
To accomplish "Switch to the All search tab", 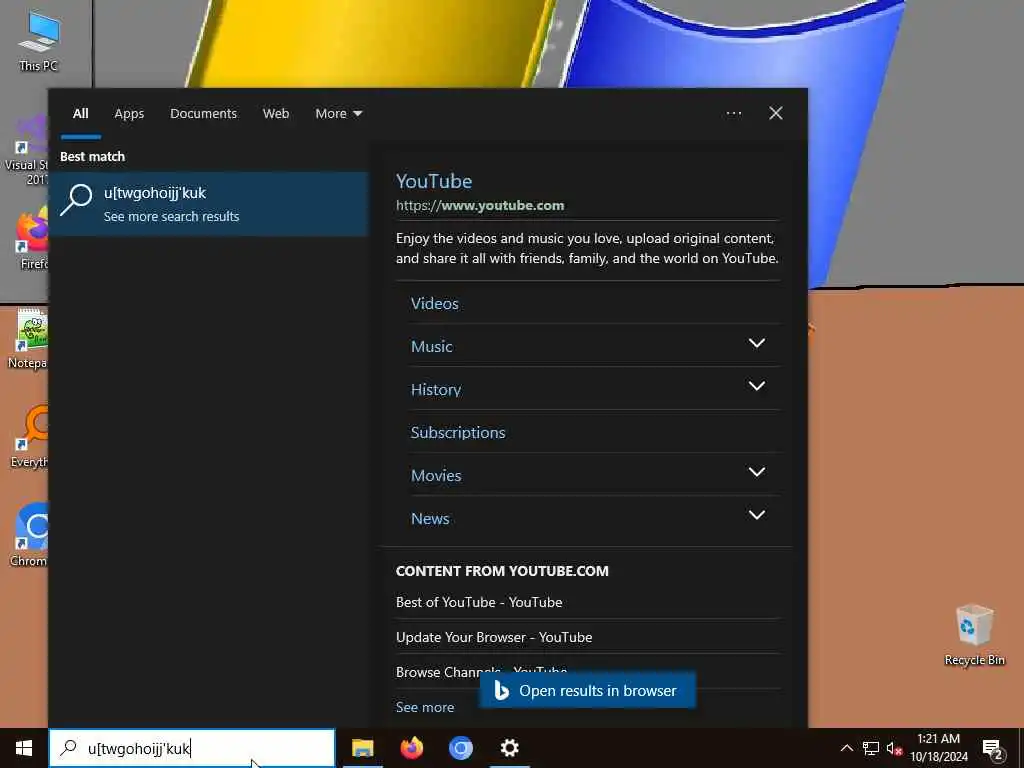I will pyautogui.click(x=80, y=114).
